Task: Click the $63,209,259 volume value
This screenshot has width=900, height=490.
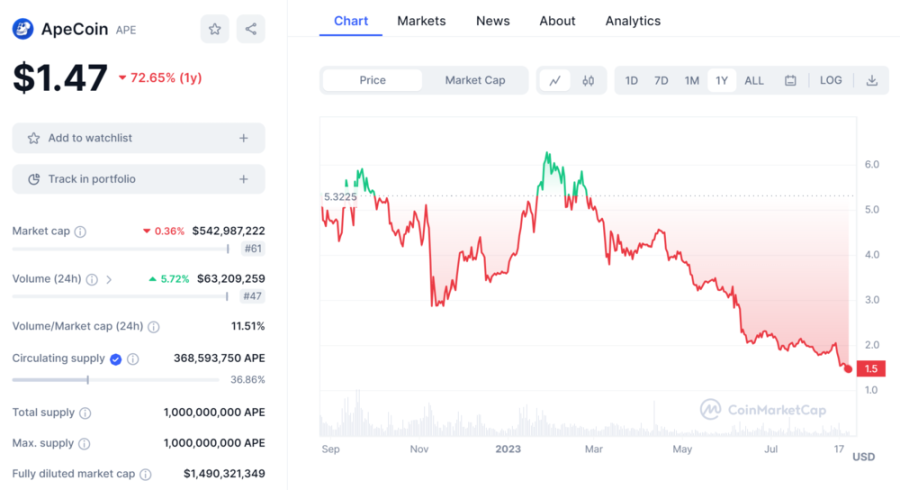Action: [231, 278]
